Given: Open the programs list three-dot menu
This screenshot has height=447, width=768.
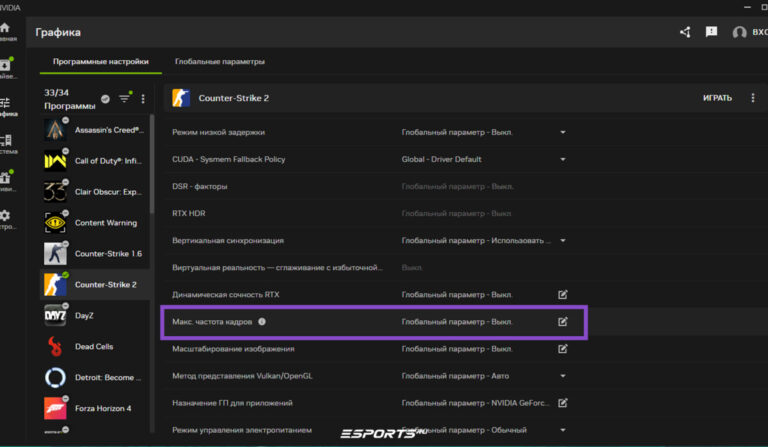Looking at the screenshot, I should click(143, 99).
